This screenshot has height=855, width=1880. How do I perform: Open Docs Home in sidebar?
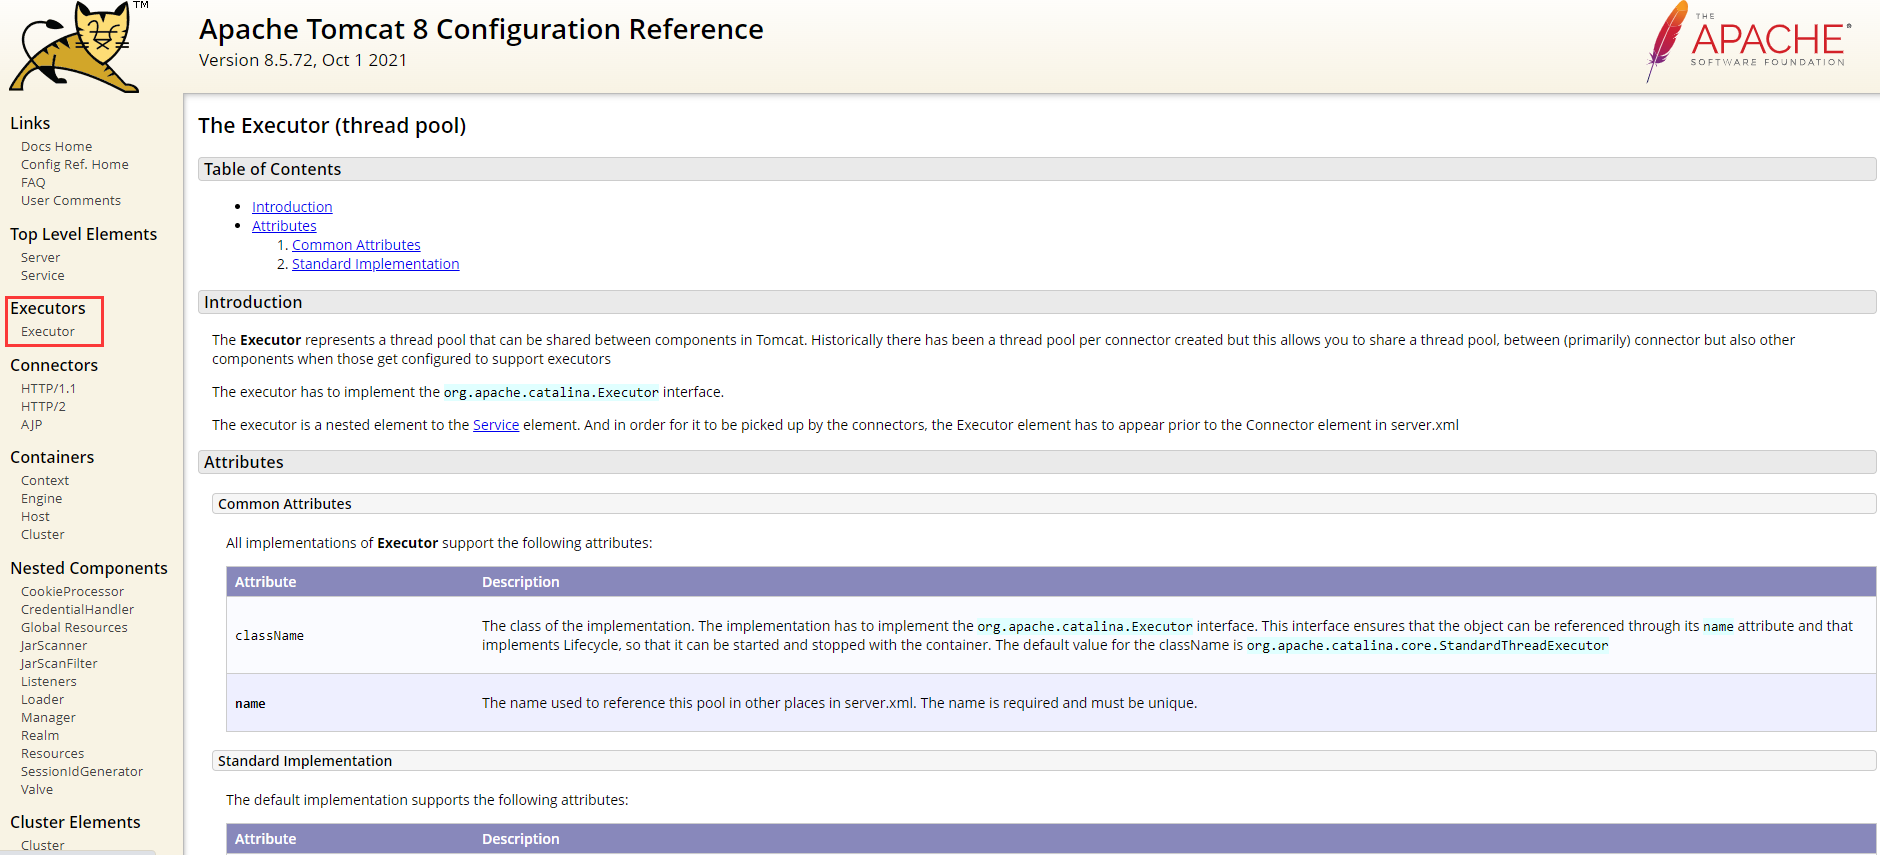pyautogui.click(x=56, y=147)
